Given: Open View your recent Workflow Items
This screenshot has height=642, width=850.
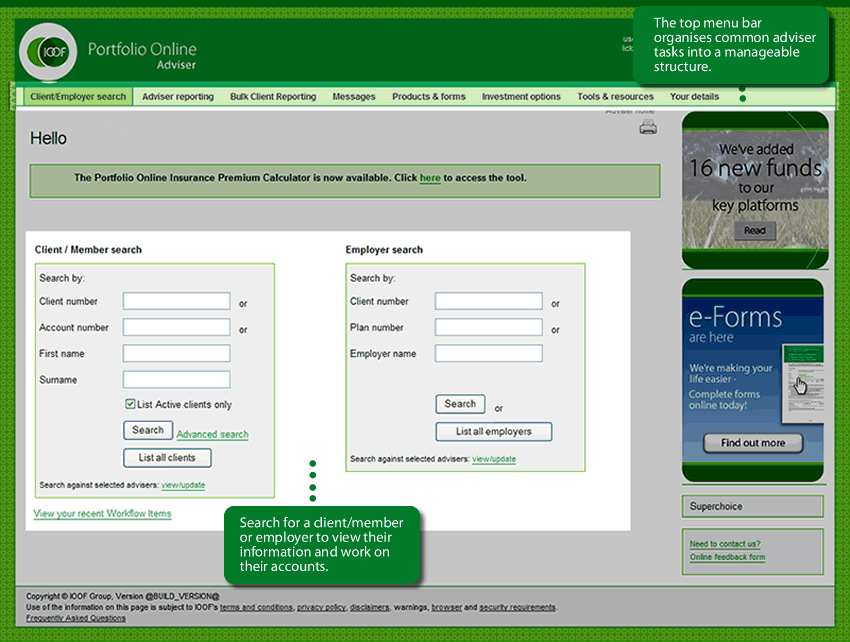Looking at the screenshot, I should pyautogui.click(x=102, y=513).
